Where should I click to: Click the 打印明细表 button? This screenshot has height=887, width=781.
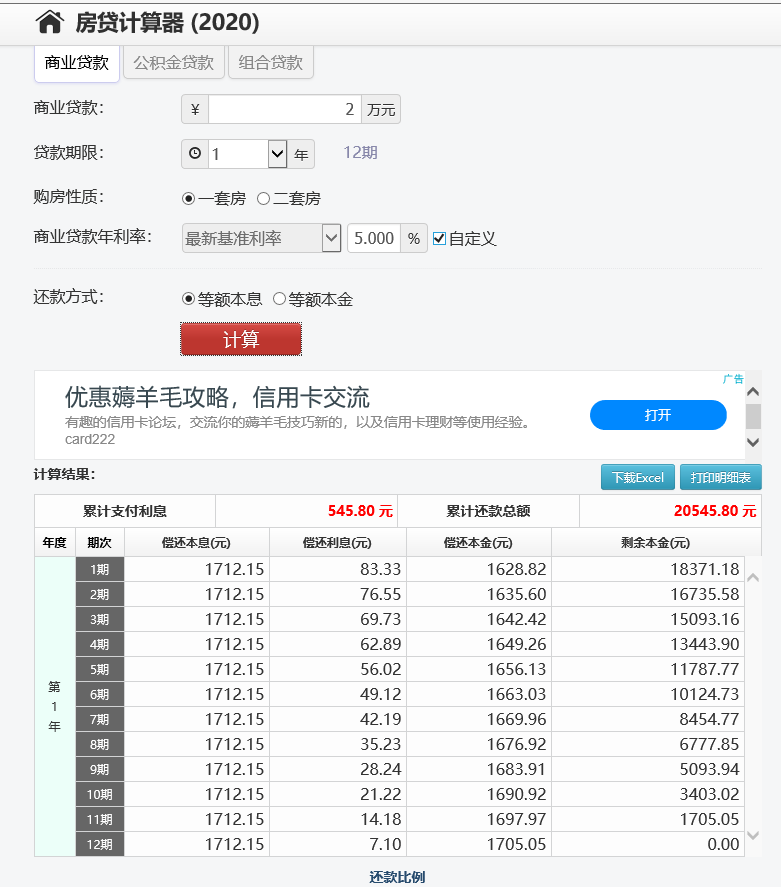point(720,478)
